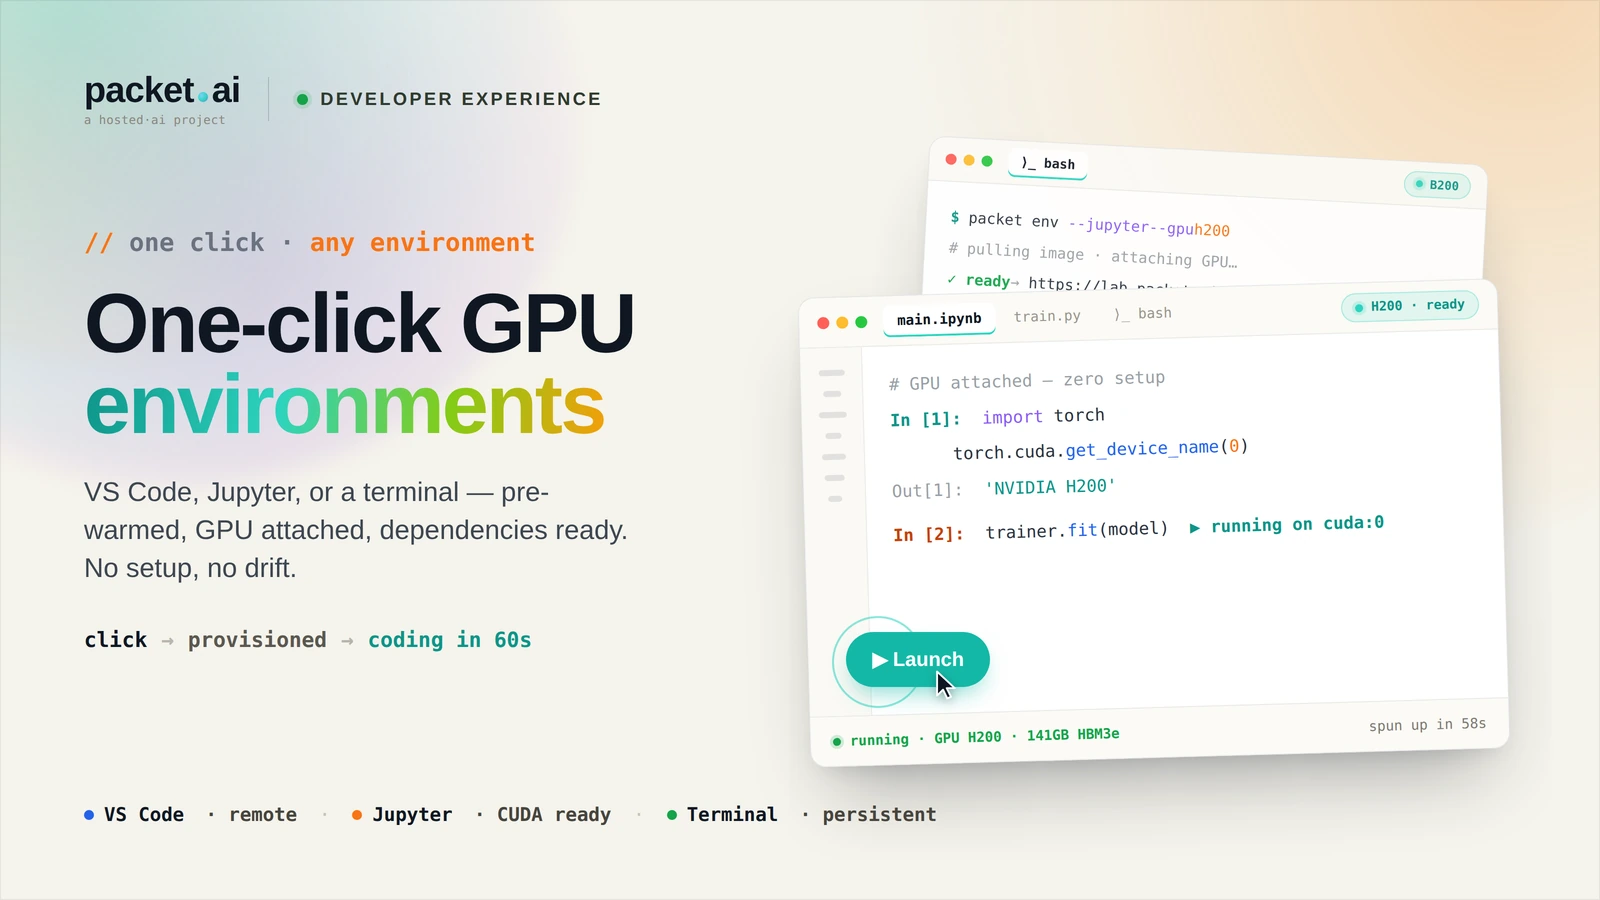Viewport: 1600px width, 900px height.
Task: Open the train.py tab
Action: [1047, 316]
